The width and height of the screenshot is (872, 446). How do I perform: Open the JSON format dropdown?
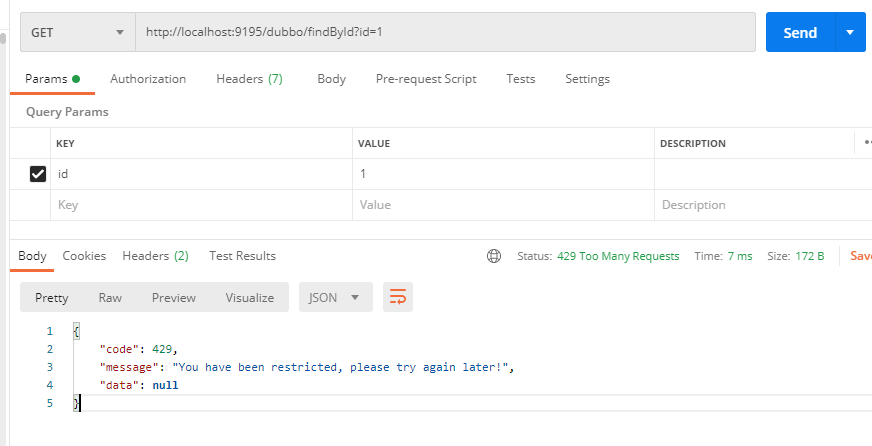335,297
